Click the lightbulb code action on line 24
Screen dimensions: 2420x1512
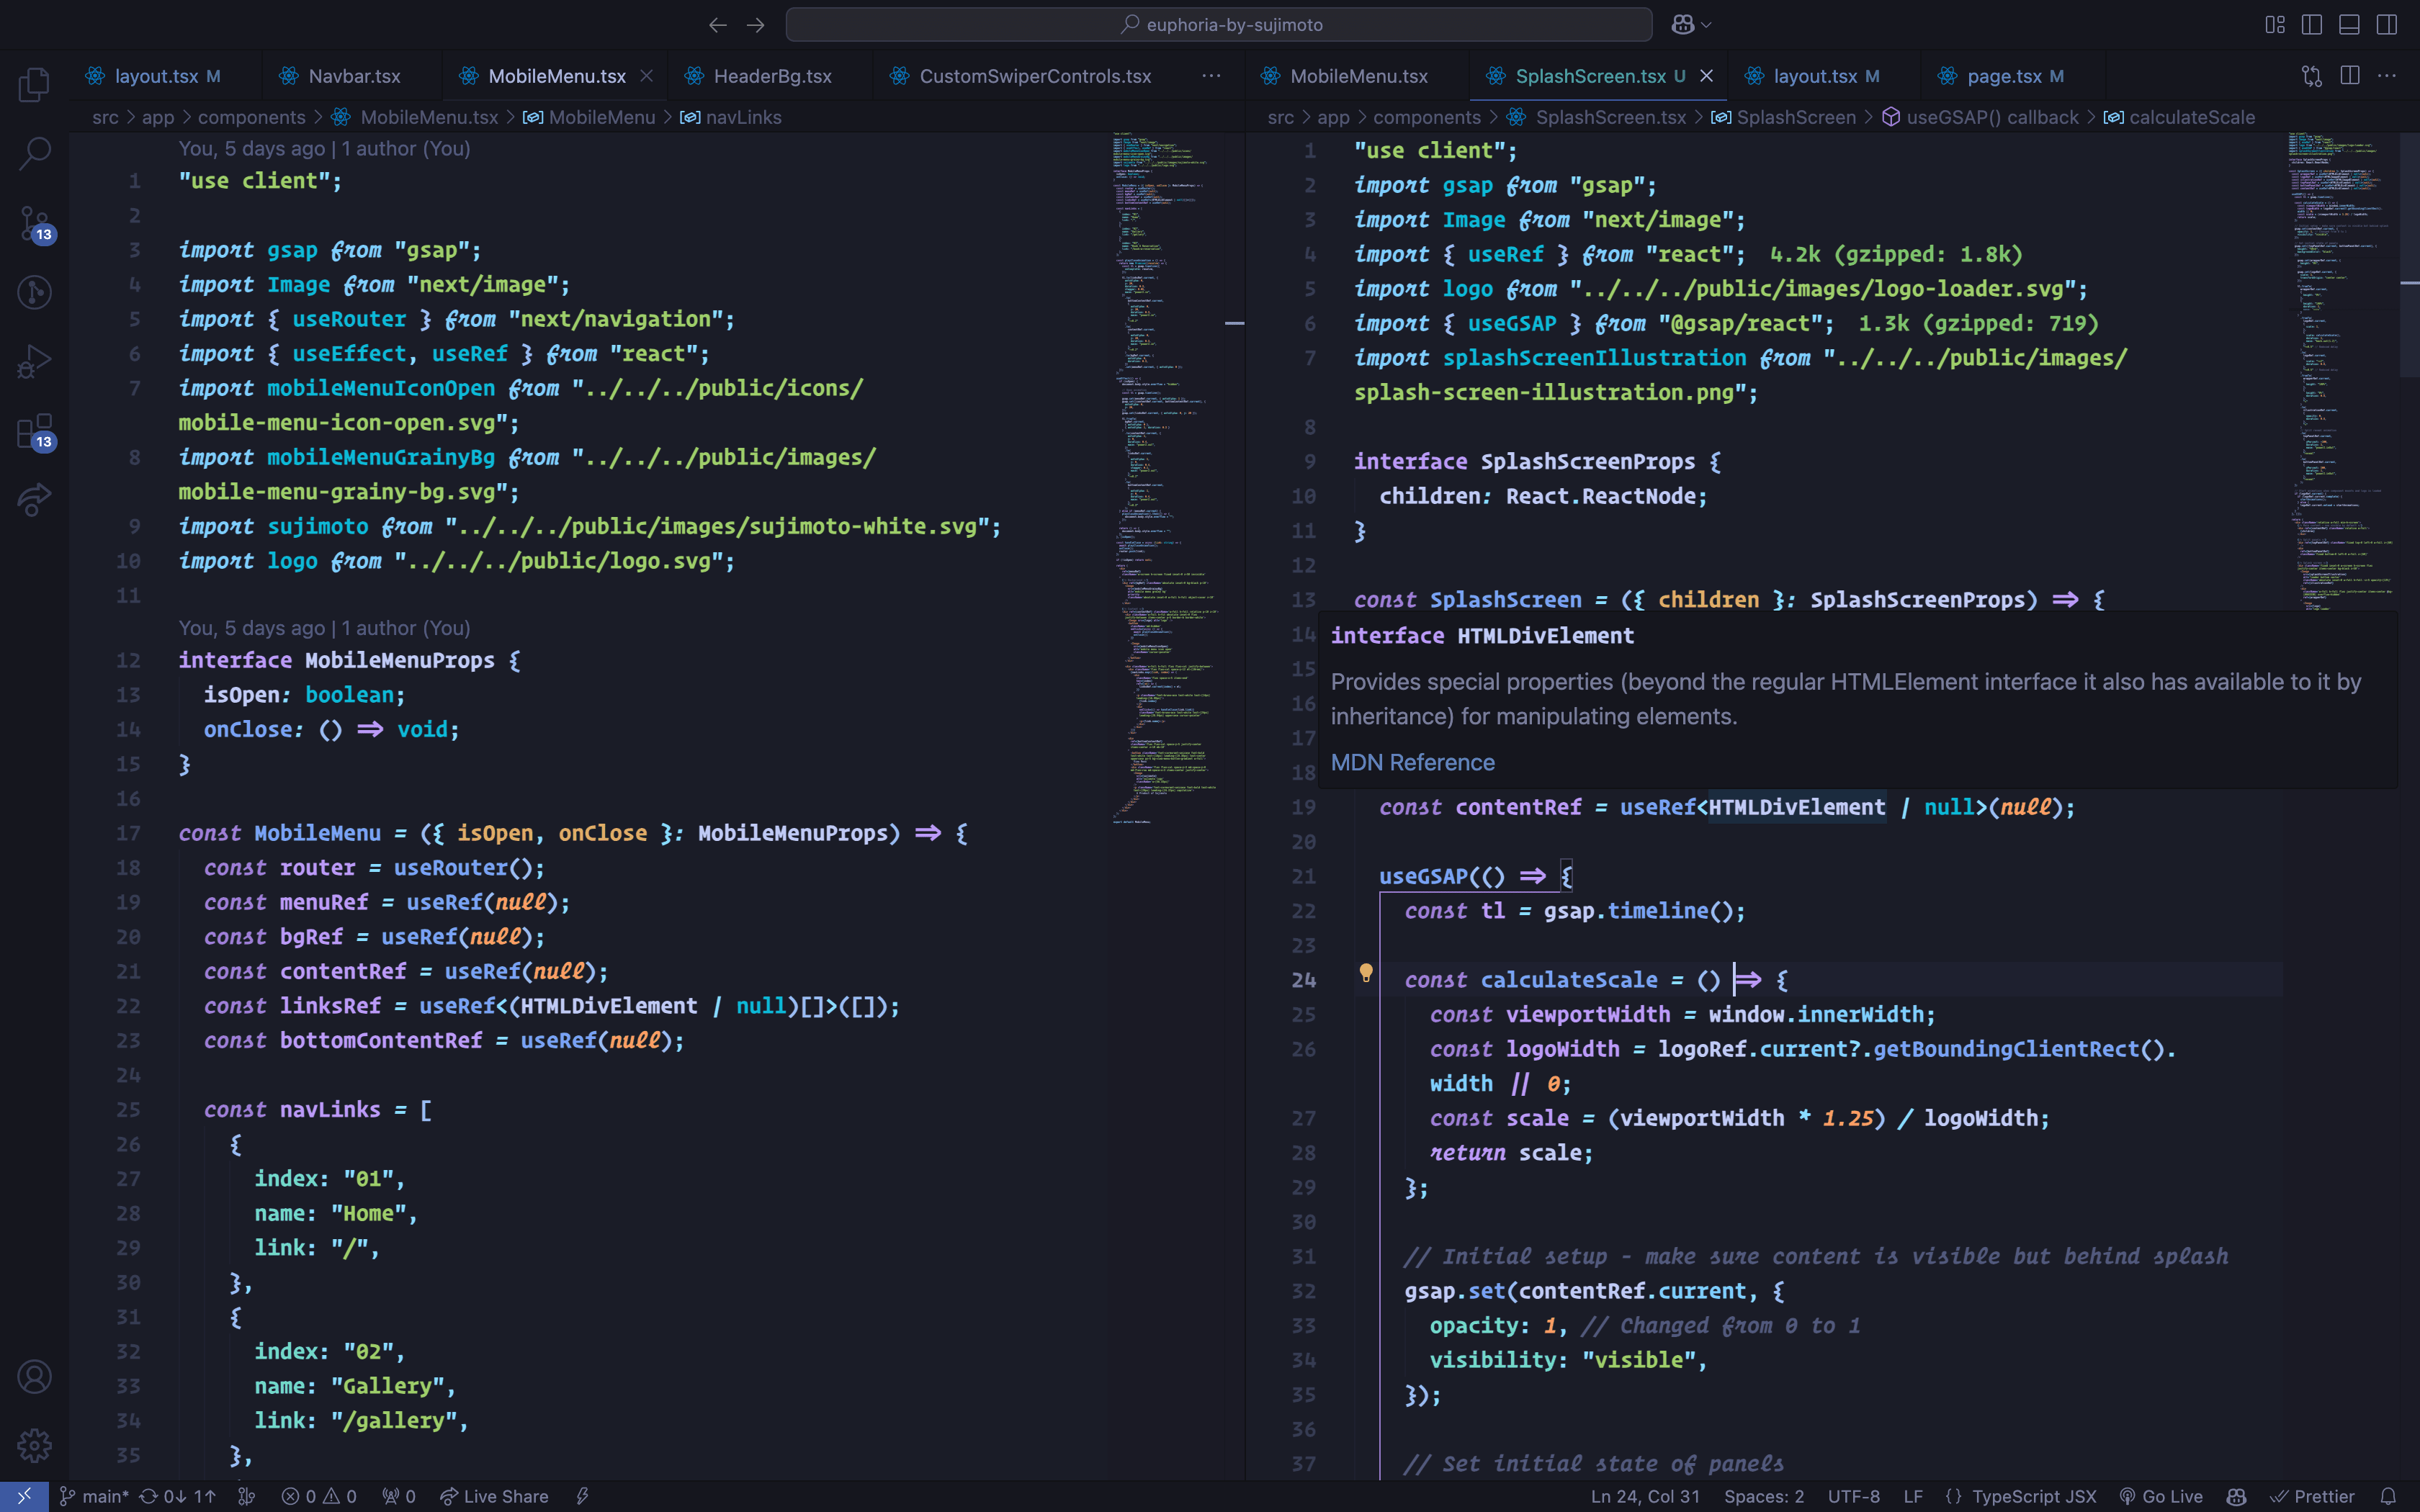point(1366,972)
